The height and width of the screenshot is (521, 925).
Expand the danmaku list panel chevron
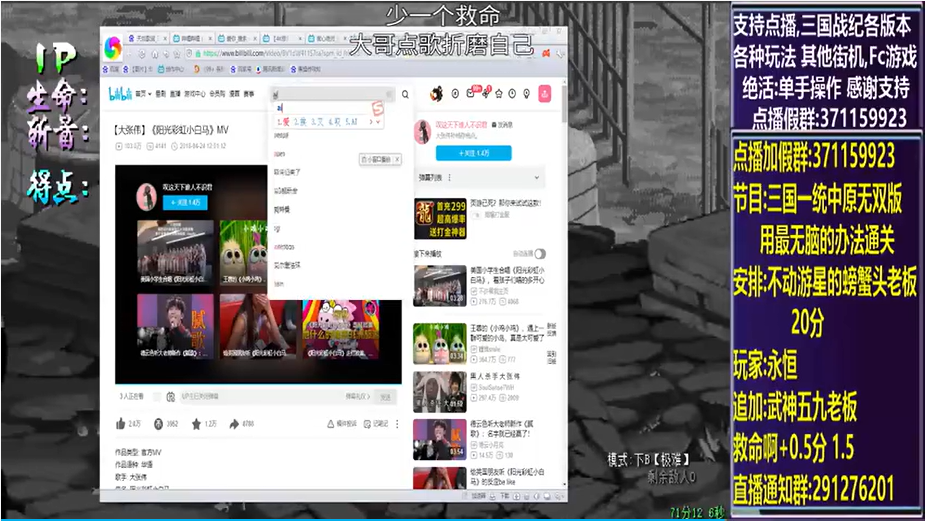tap(537, 178)
